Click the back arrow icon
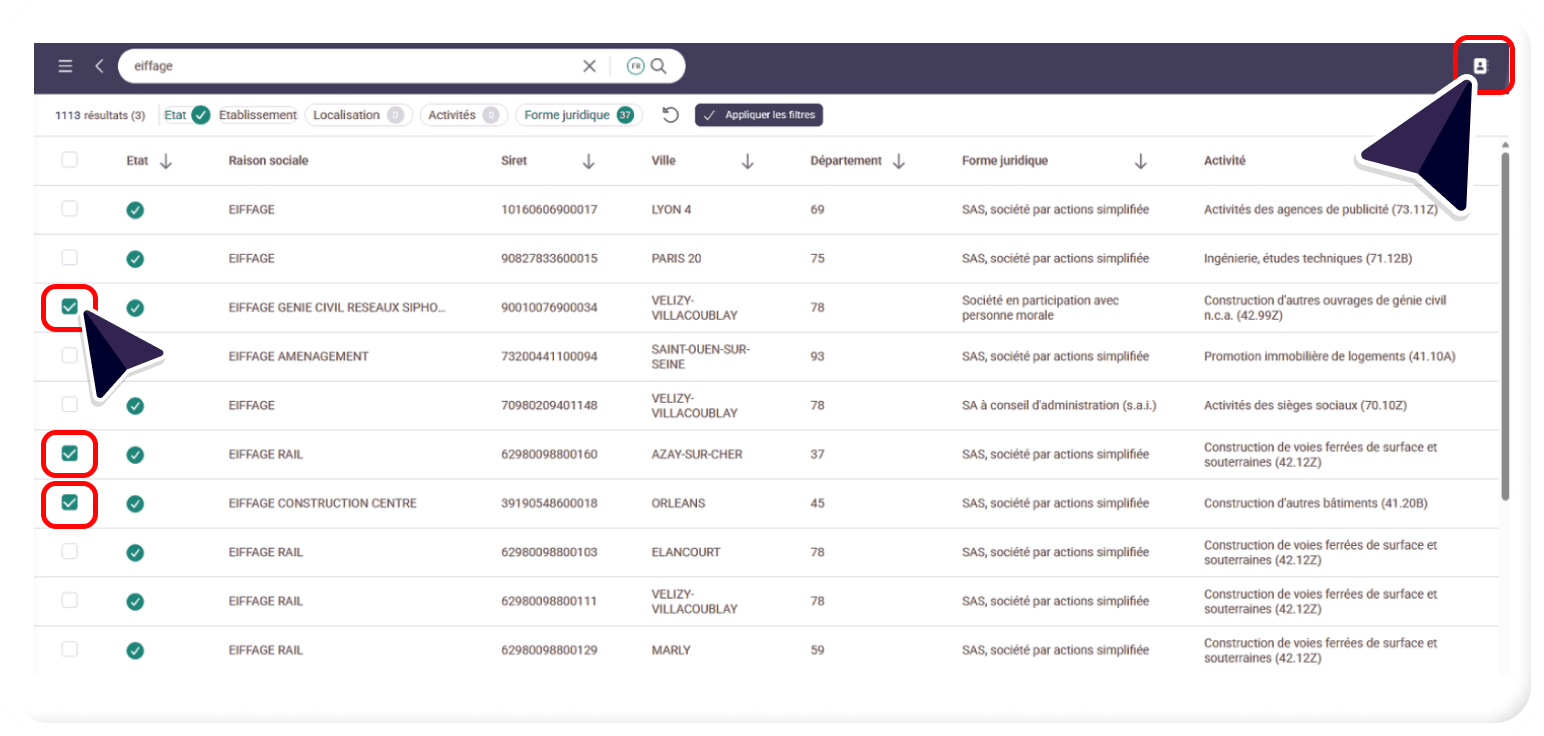1544x736 pixels. tap(99, 66)
